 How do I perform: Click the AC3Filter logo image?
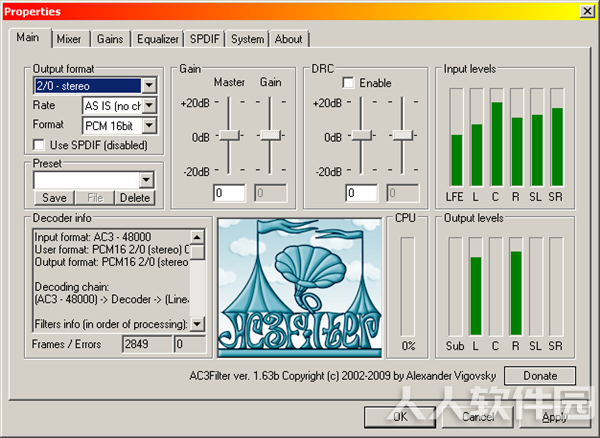[x=300, y=288]
